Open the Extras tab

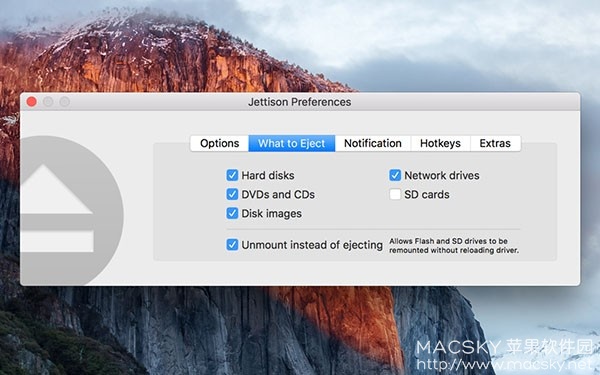[x=495, y=143]
